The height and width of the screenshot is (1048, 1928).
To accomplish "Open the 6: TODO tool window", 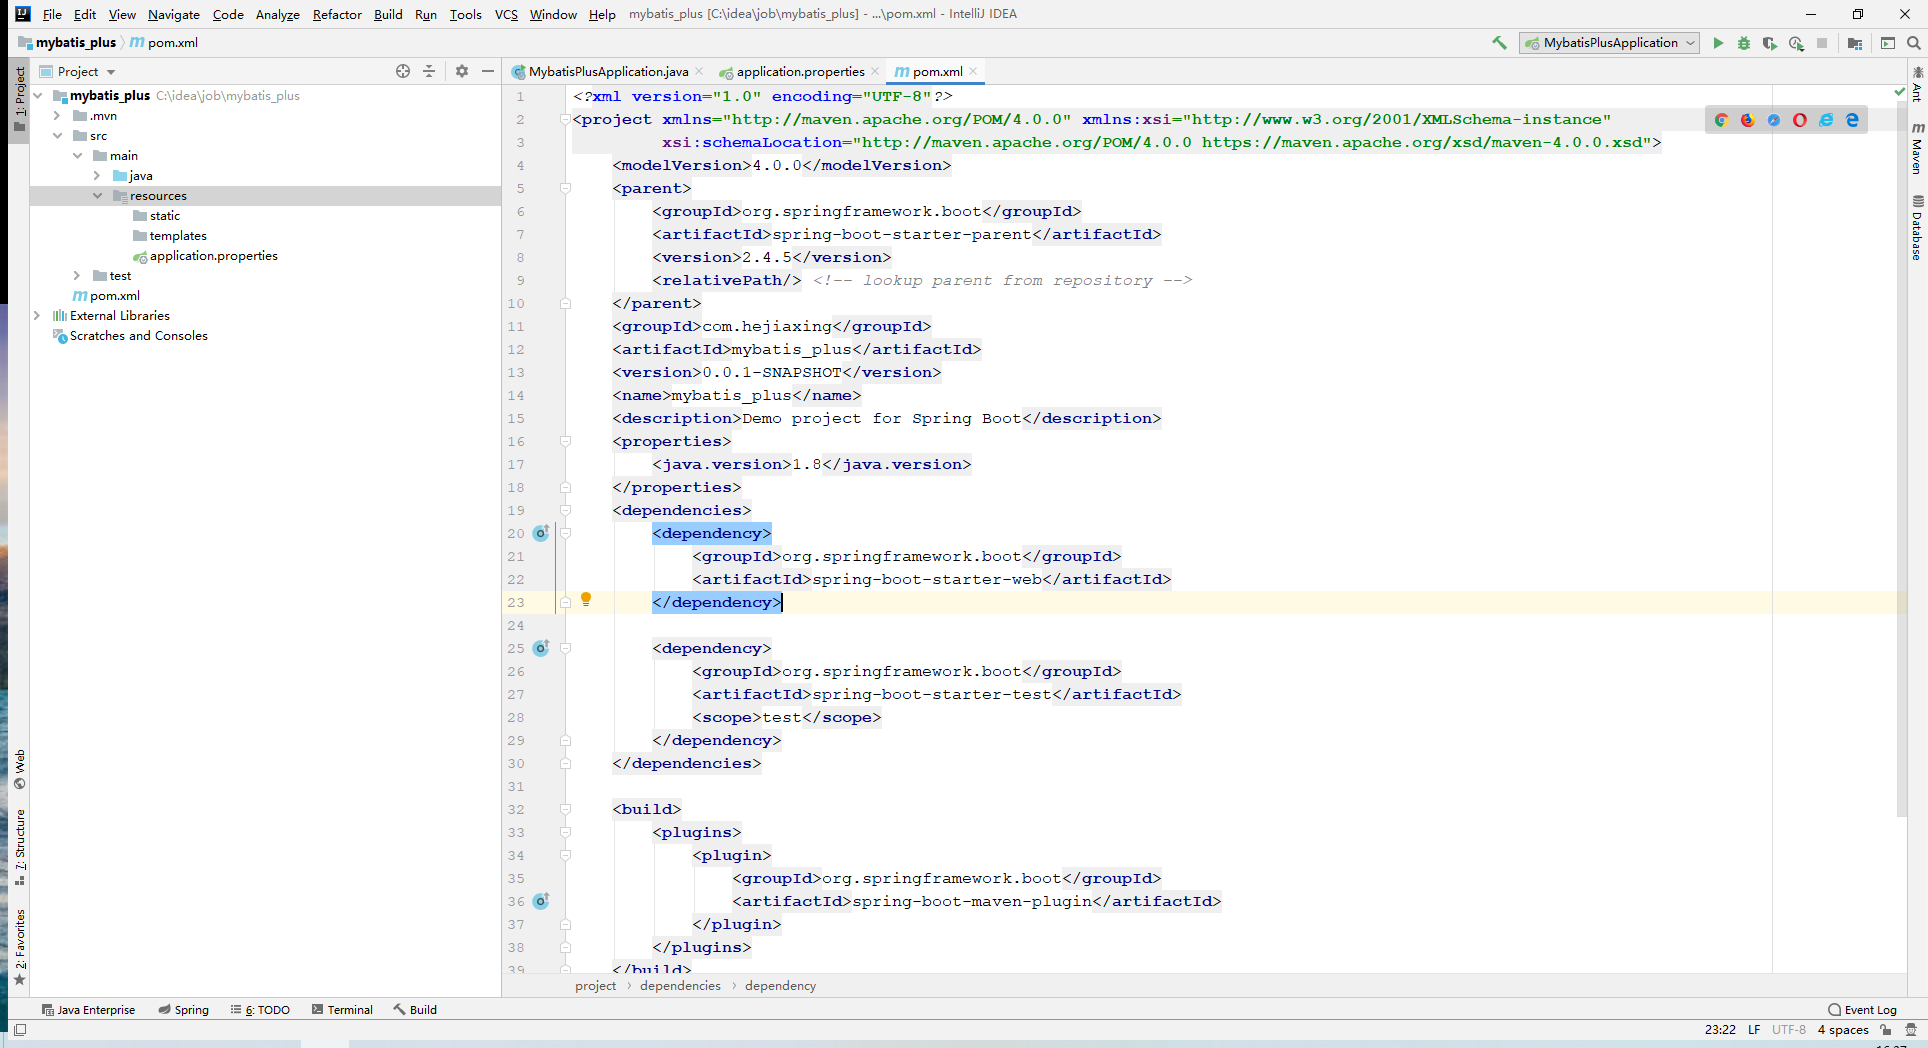I will point(260,1010).
